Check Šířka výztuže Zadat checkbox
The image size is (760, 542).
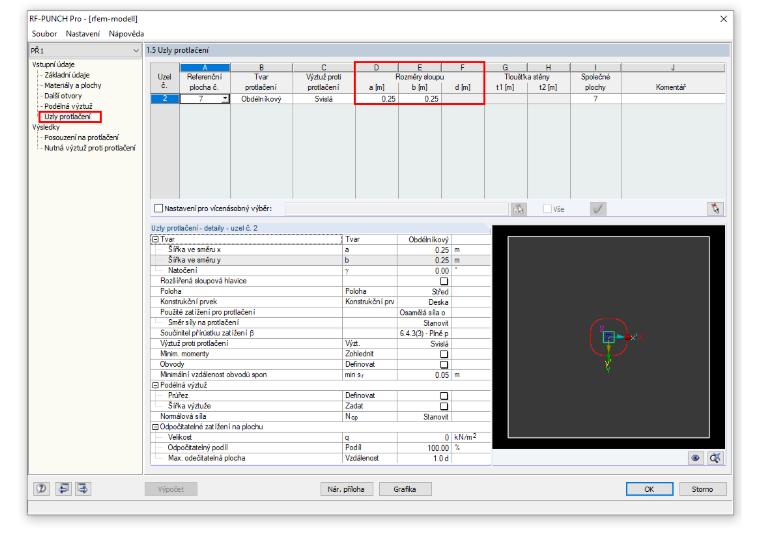point(443,406)
